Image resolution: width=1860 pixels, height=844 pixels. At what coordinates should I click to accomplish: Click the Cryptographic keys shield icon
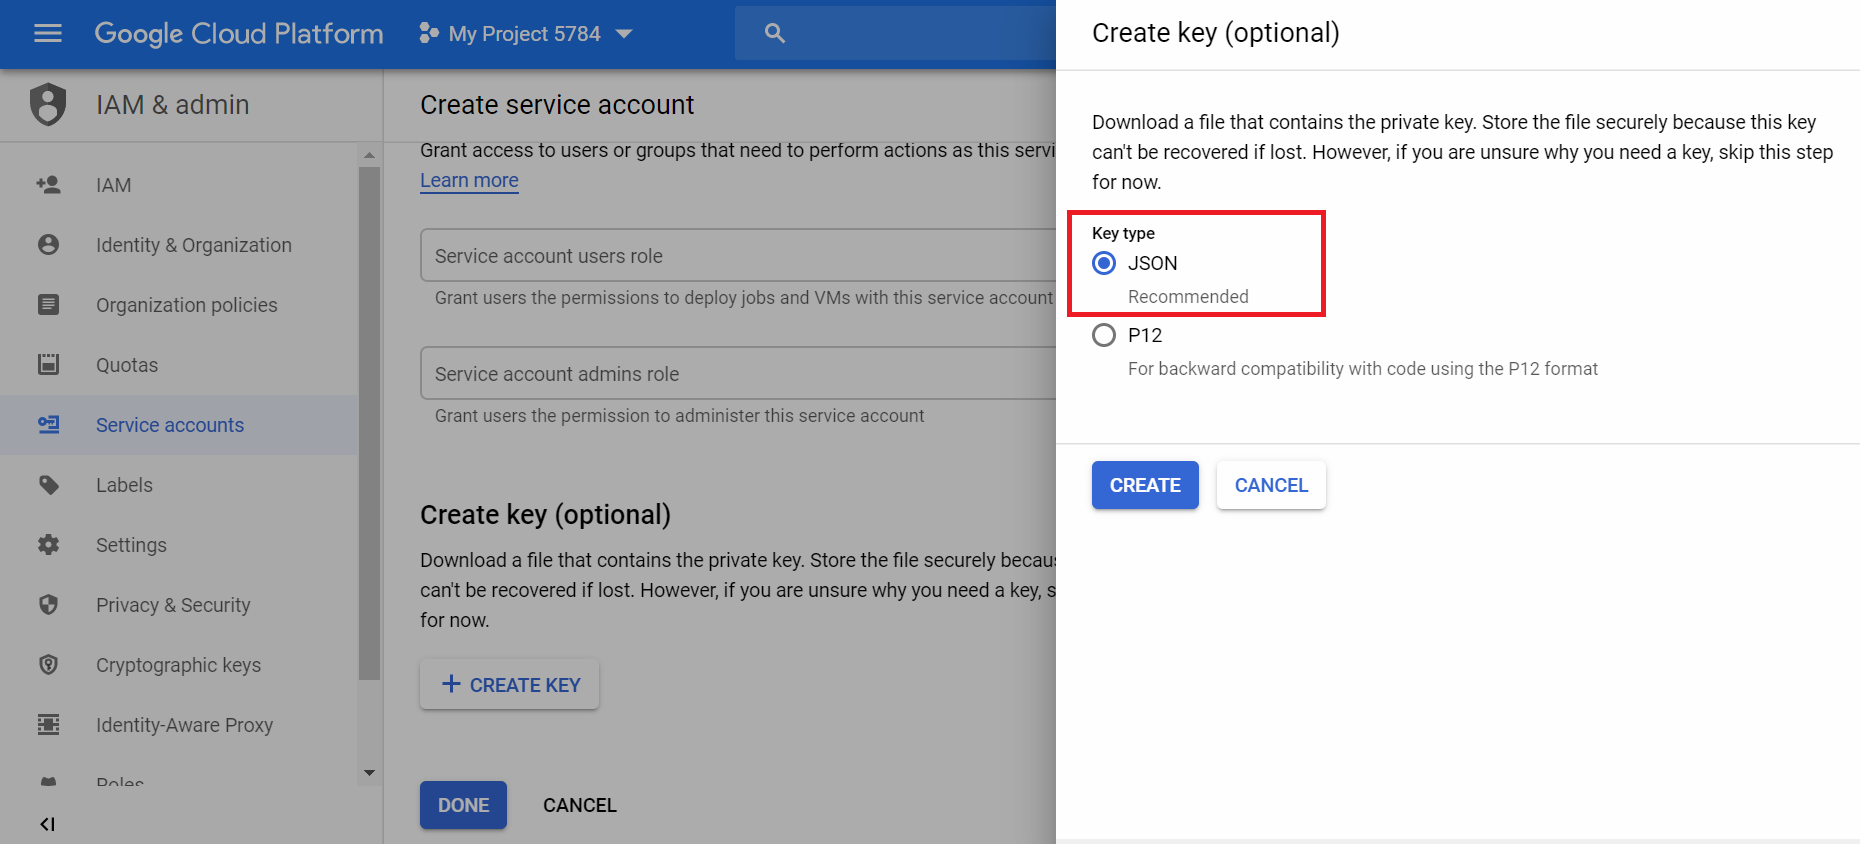click(48, 665)
